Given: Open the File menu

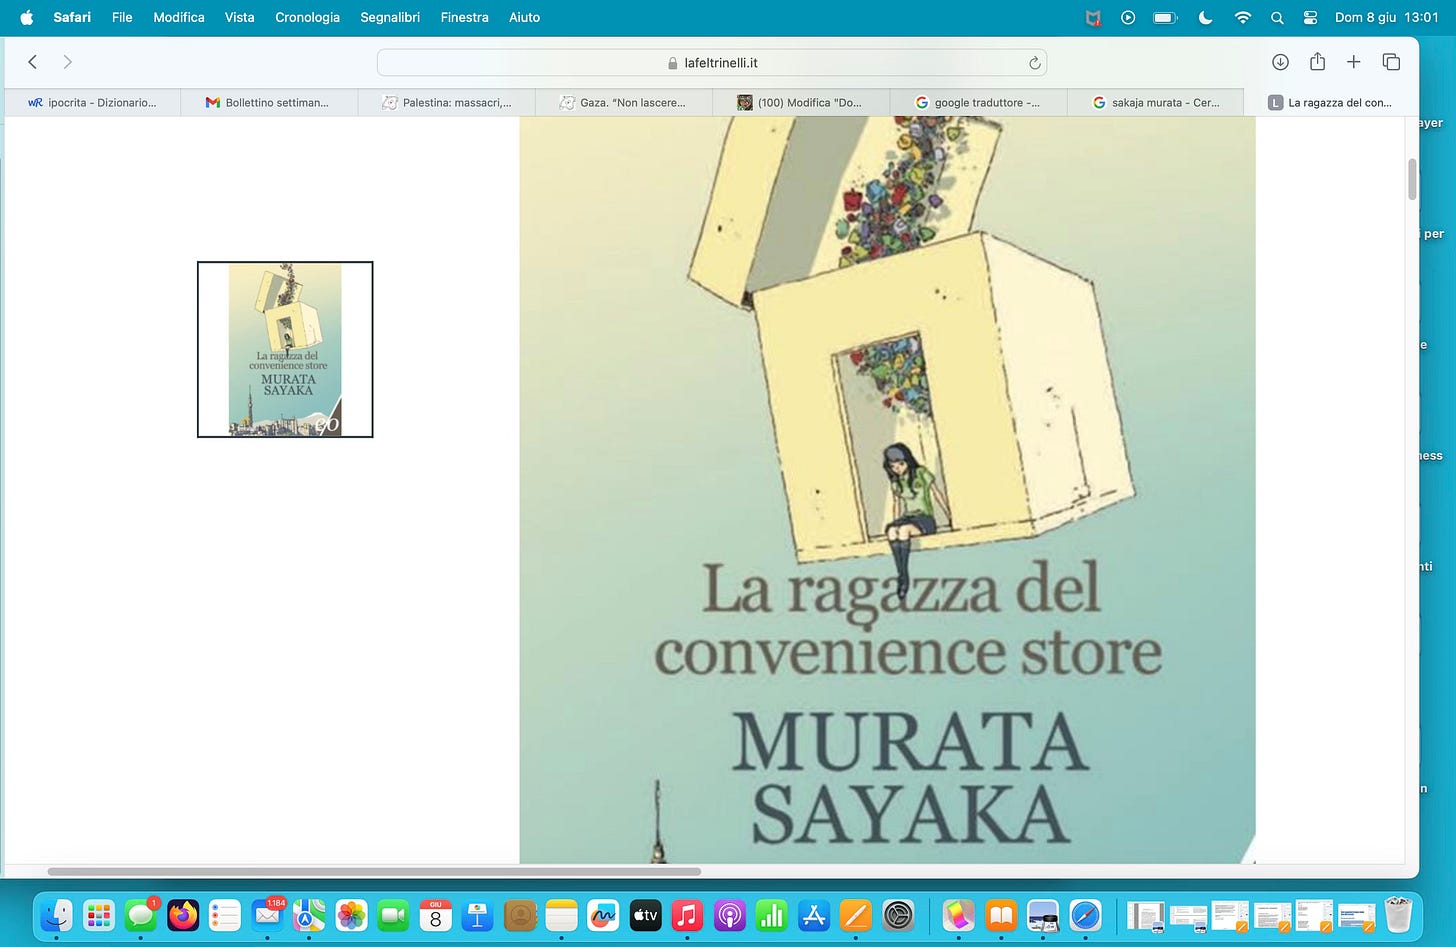Looking at the screenshot, I should click(x=122, y=17).
